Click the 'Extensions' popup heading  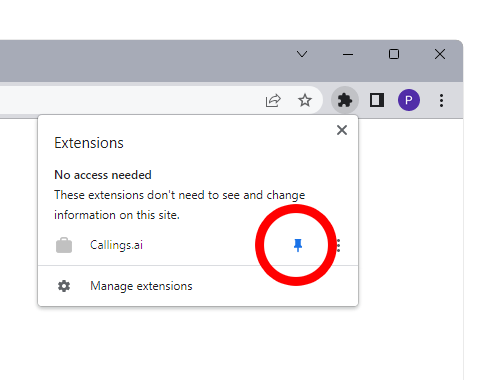pyautogui.click(x=89, y=143)
